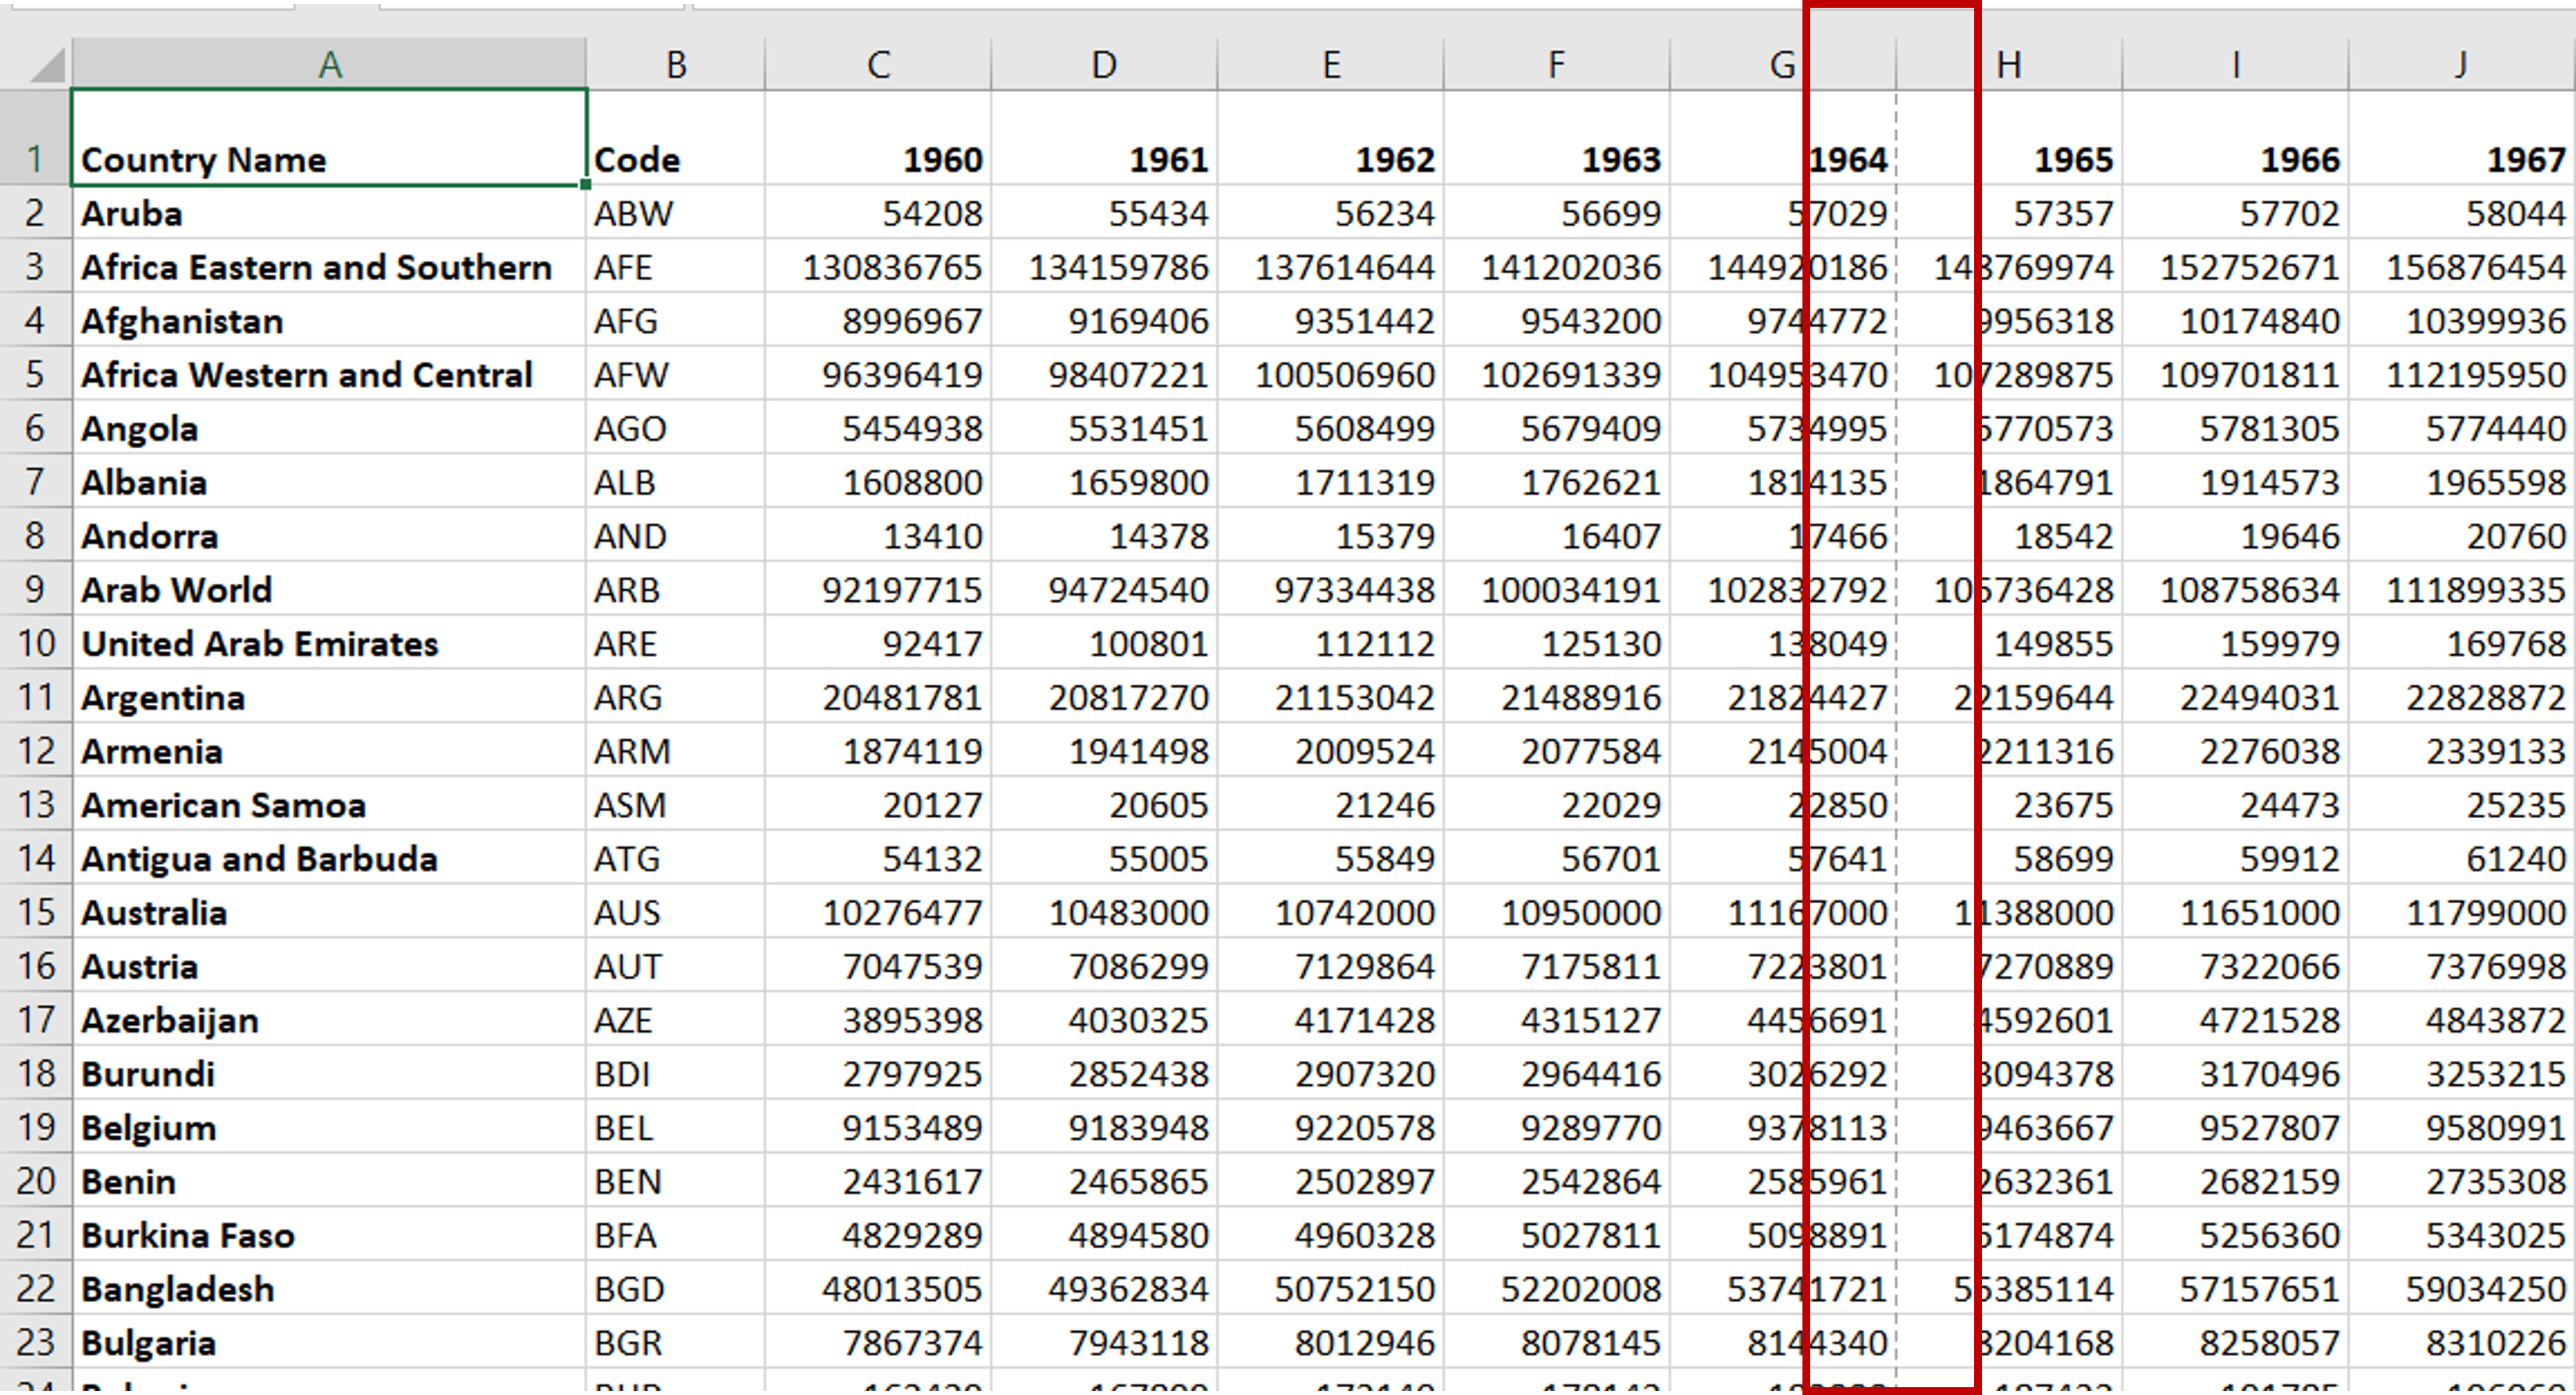This screenshot has width=2576, height=1395.
Task: Click the '1966' year header cell
Action: pos(2235,138)
